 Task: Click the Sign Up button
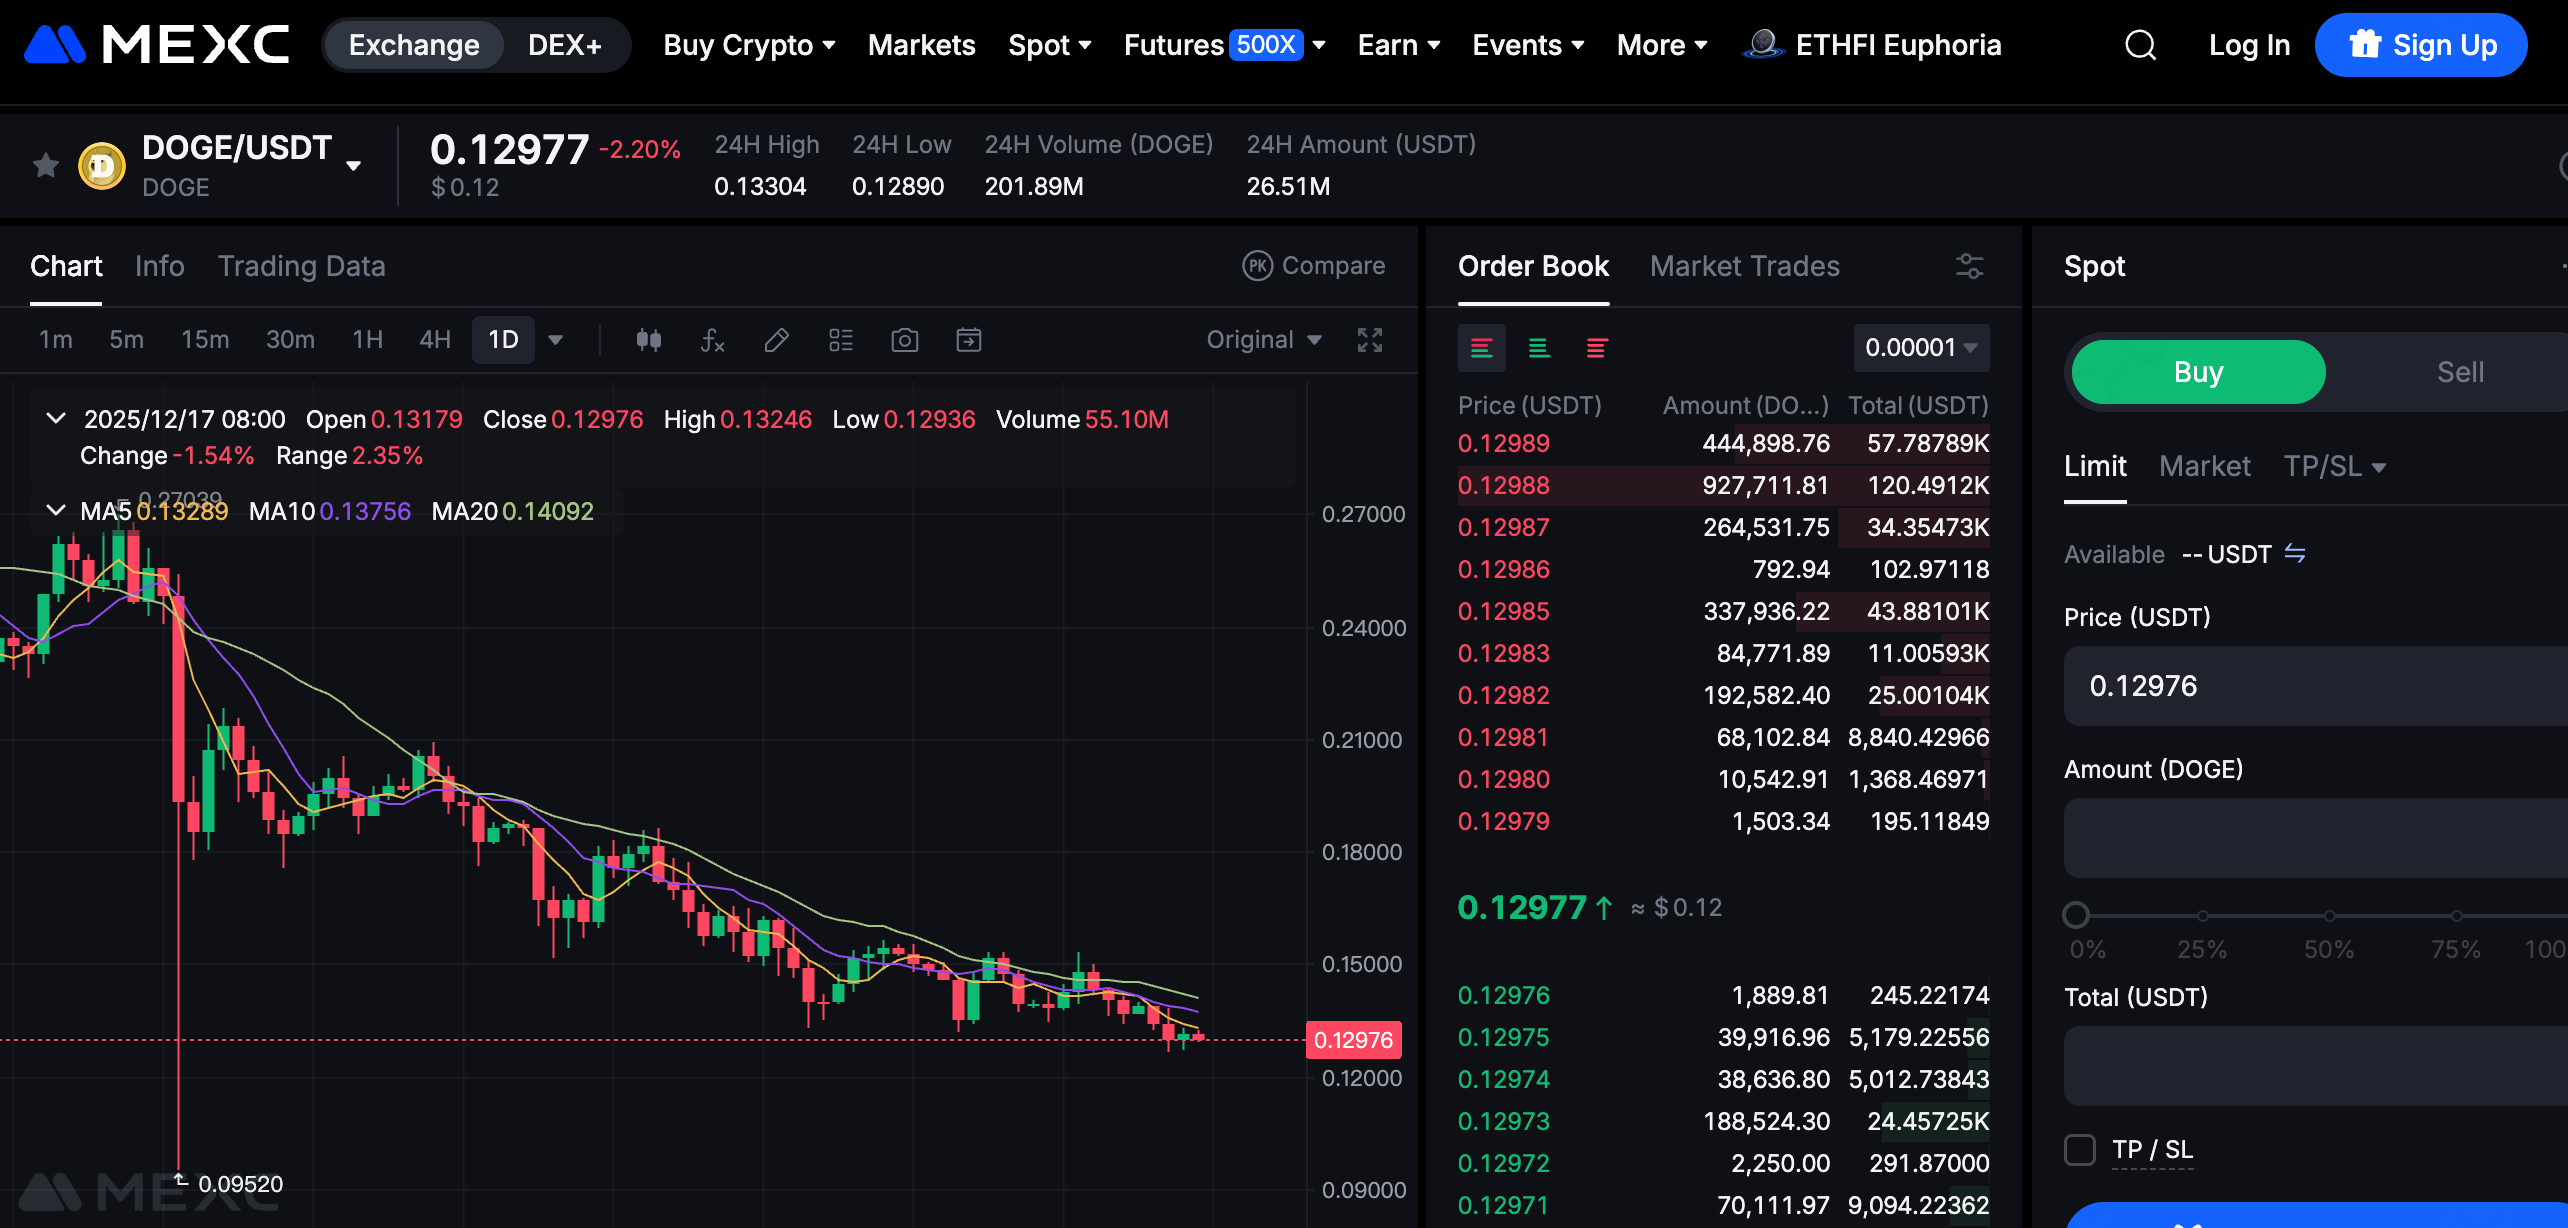[x=2420, y=45]
